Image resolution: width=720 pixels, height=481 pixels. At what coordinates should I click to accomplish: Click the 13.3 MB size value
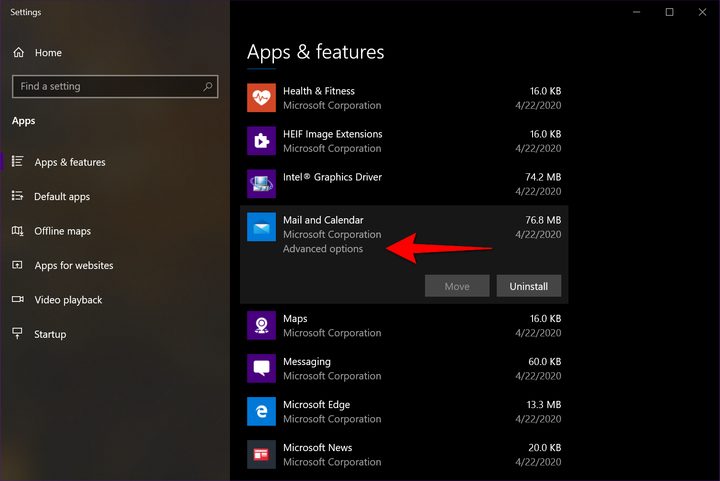coord(544,405)
